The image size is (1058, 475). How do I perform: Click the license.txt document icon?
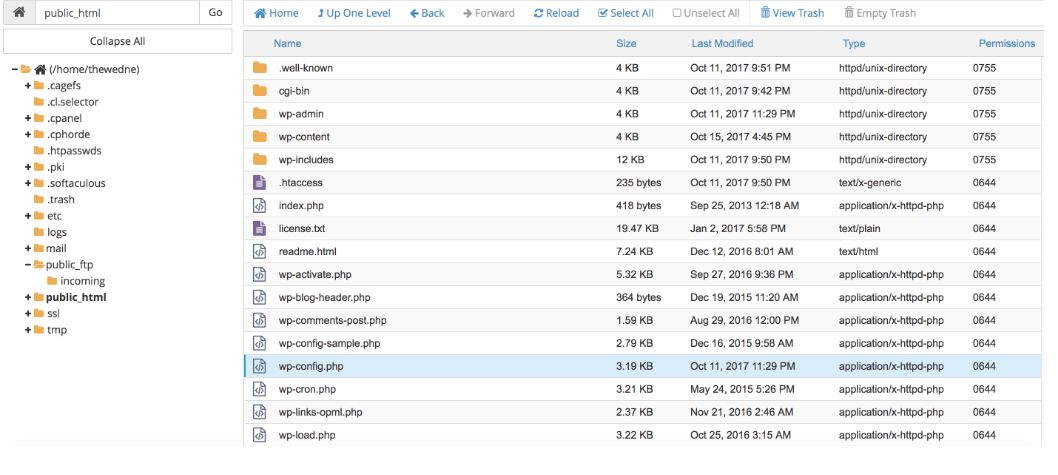click(x=259, y=228)
